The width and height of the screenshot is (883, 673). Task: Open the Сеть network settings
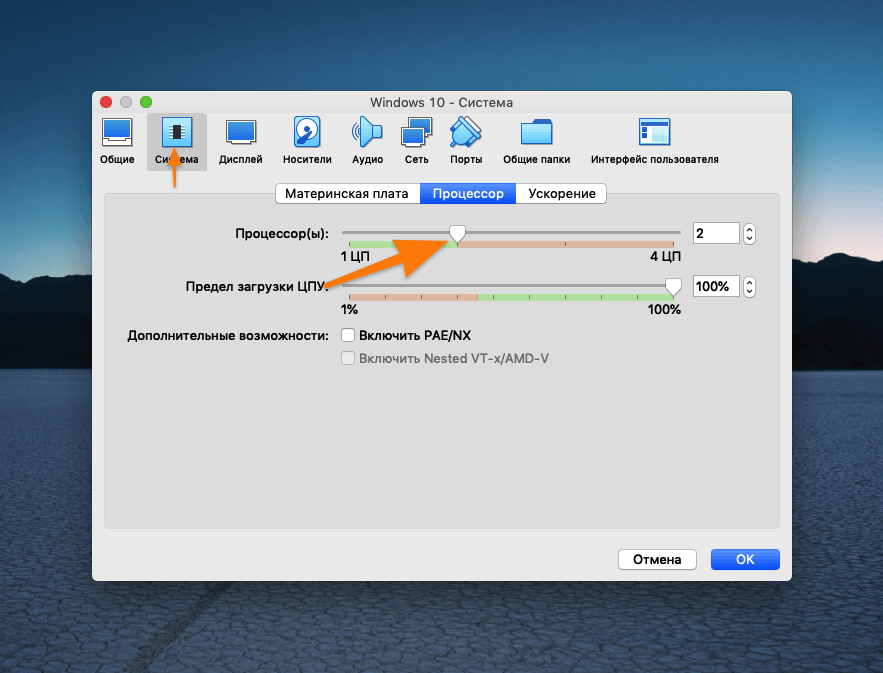tap(417, 141)
